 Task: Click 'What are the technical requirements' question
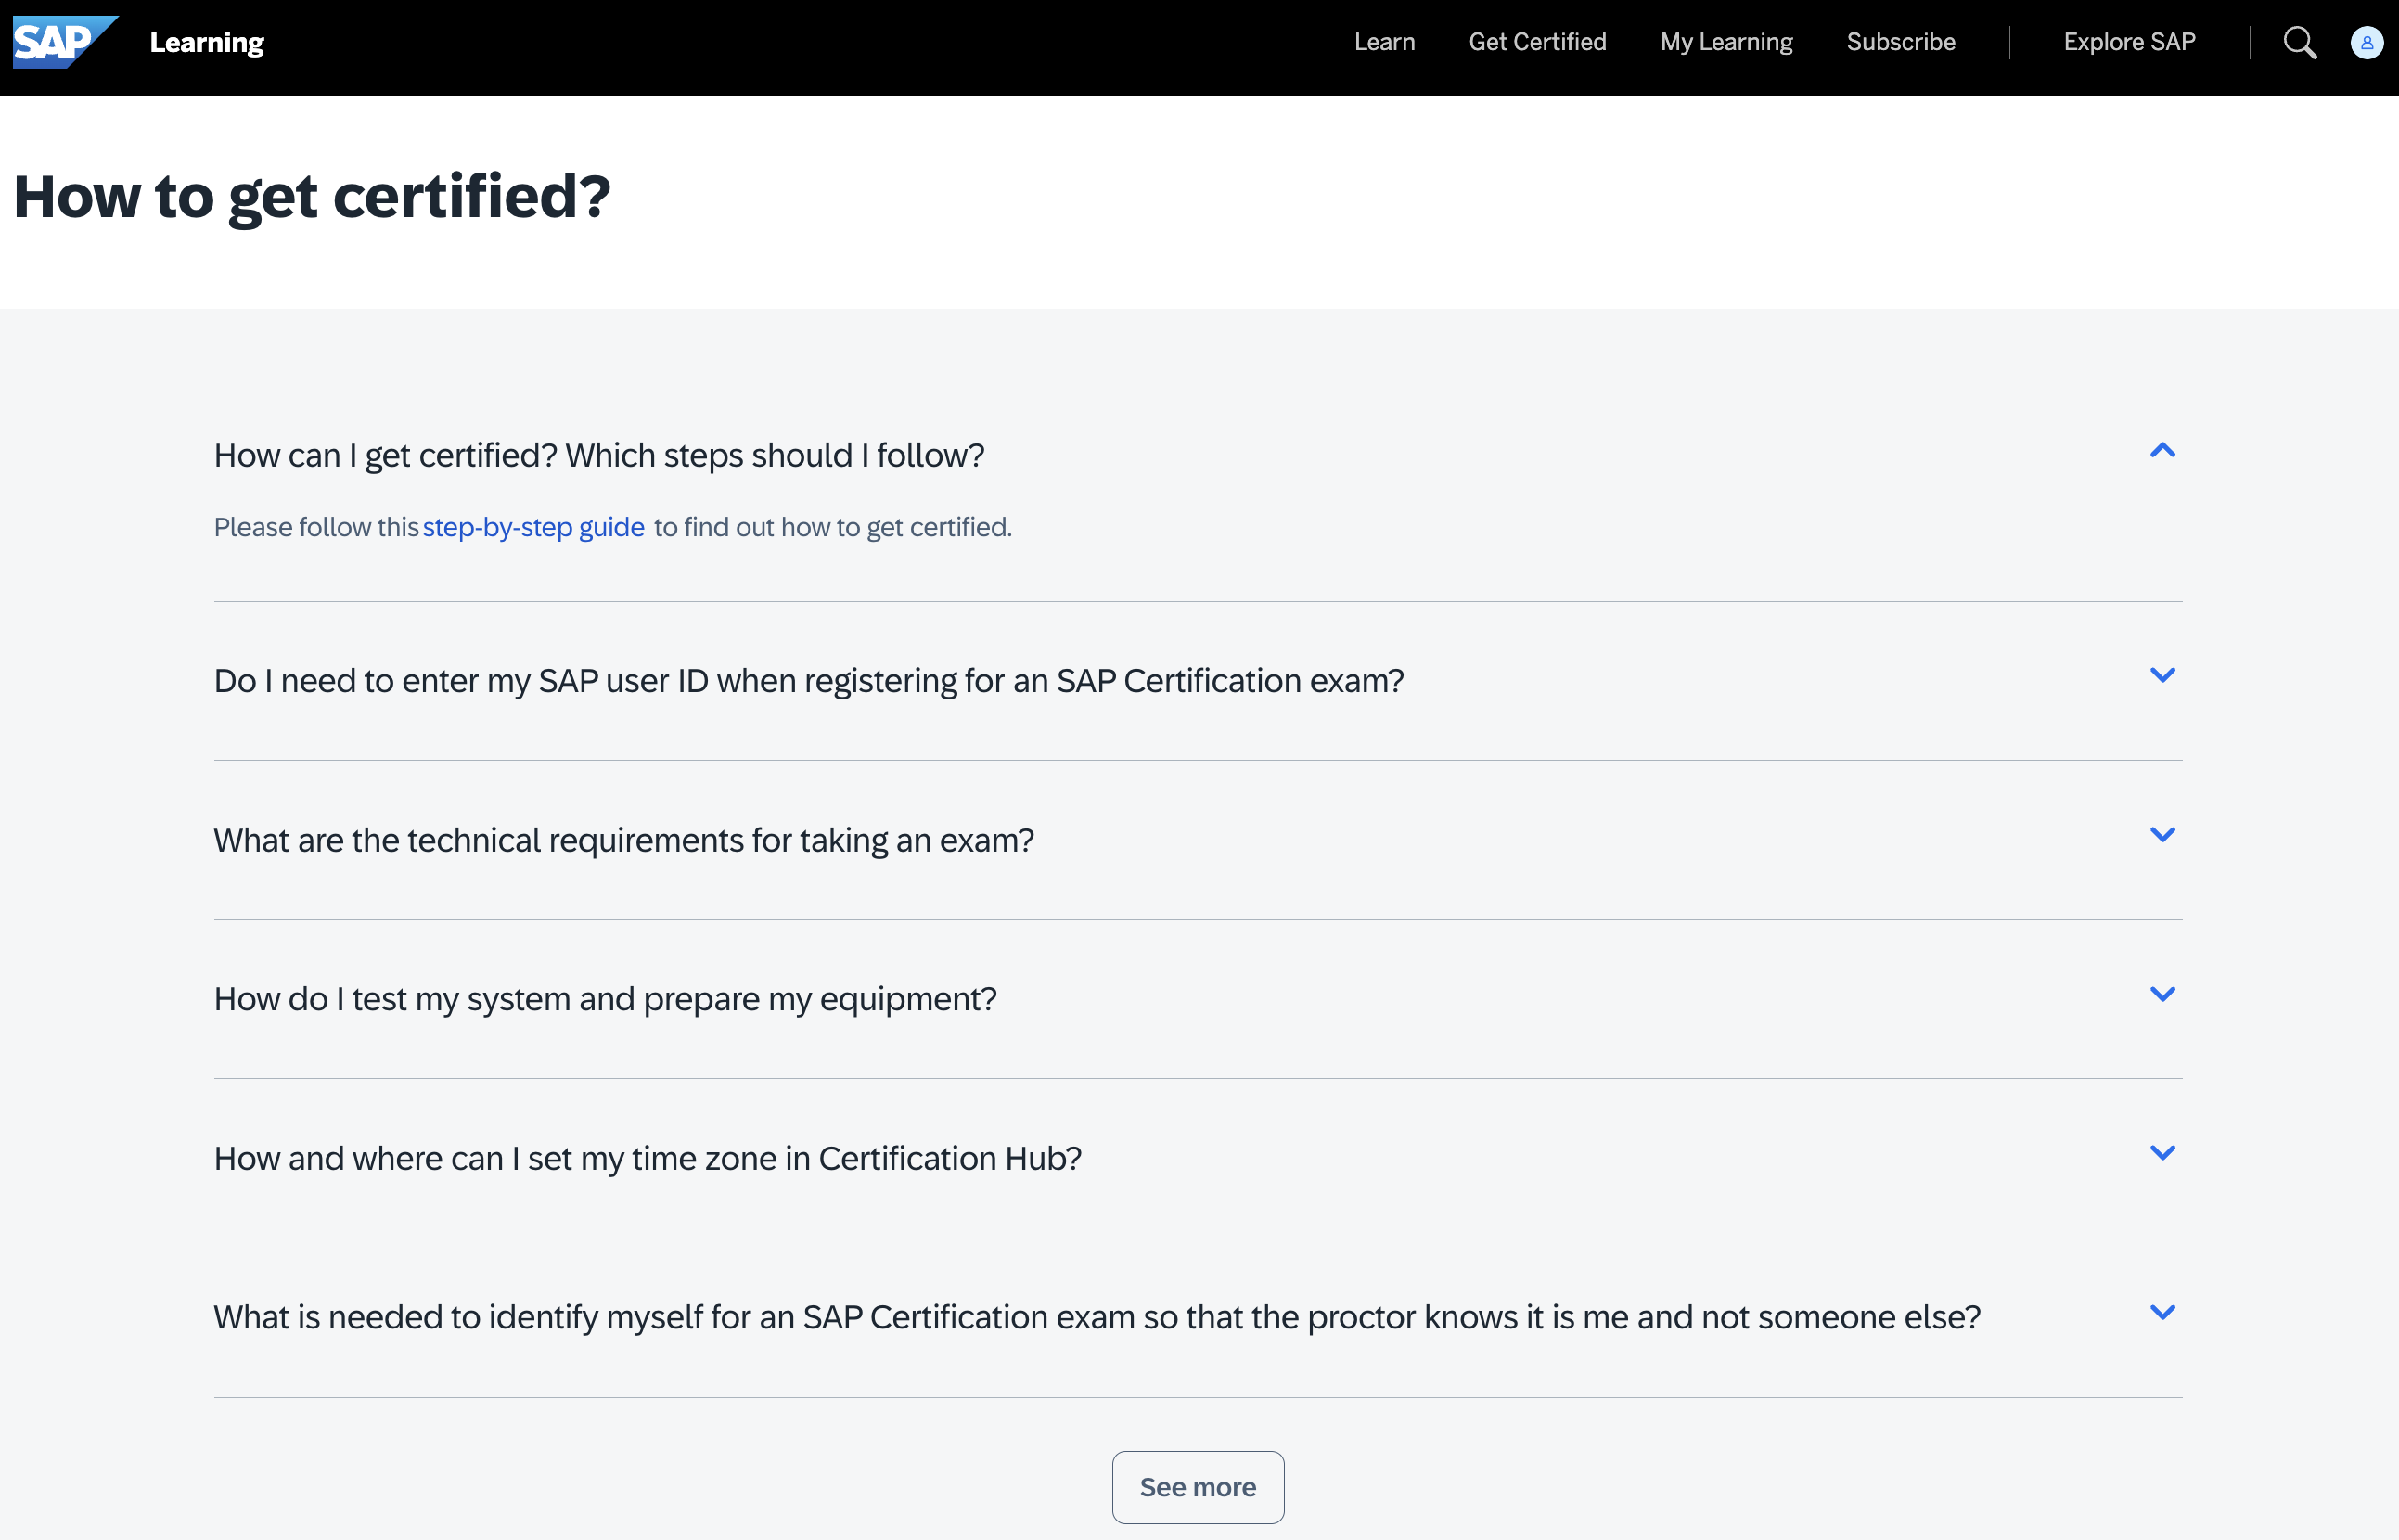point(623,840)
